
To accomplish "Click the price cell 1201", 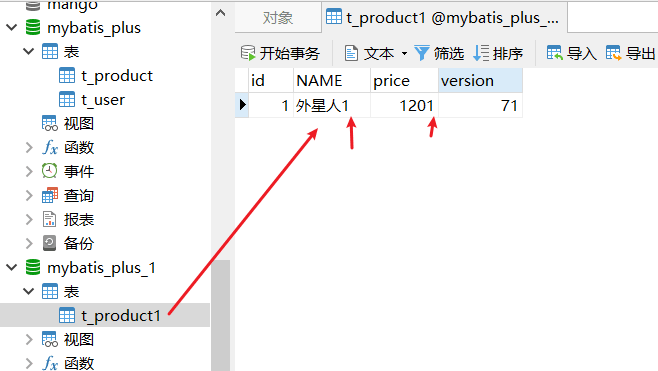I will pyautogui.click(x=404, y=105).
